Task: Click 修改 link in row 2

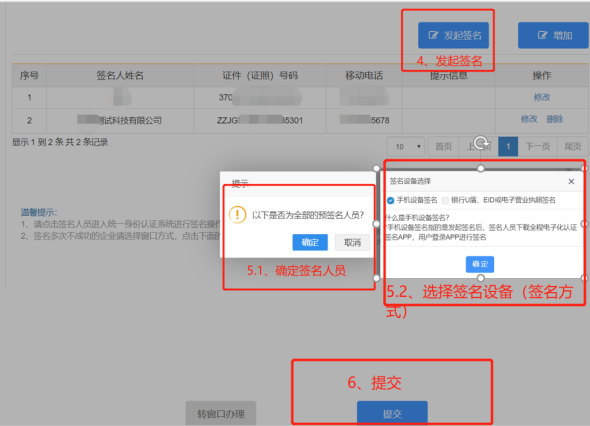Action: (x=529, y=119)
